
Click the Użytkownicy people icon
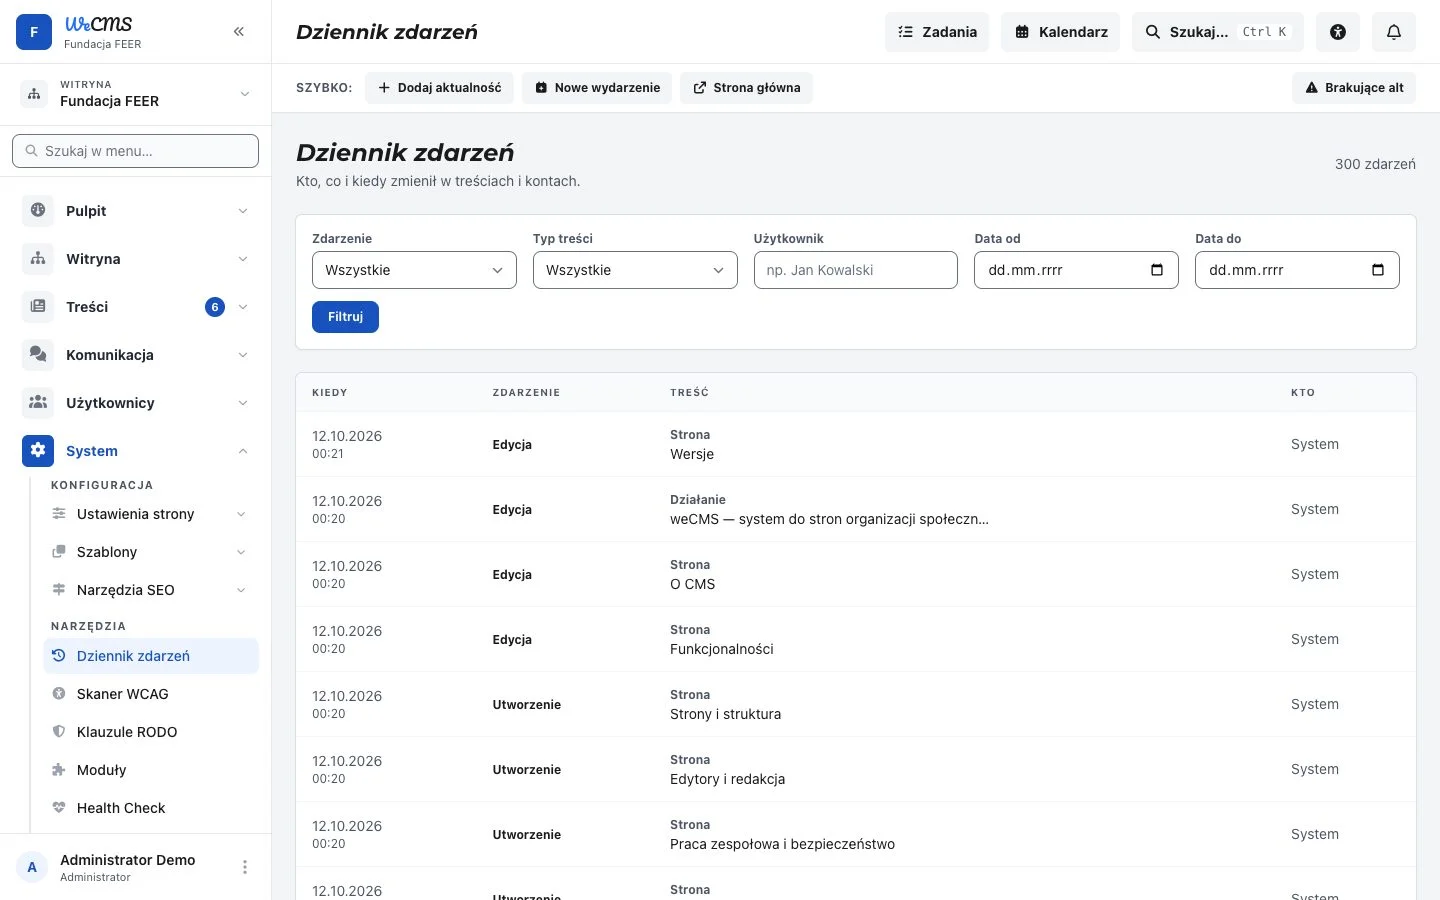(x=38, y=403)
